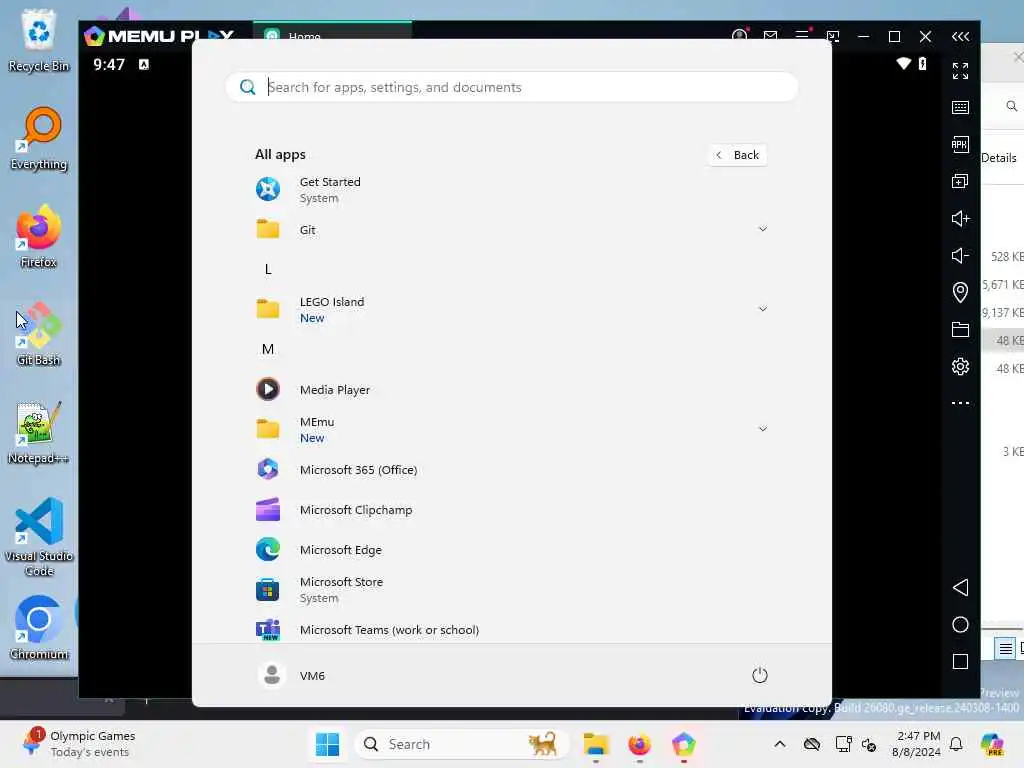Jump to letter M apps index
The width and height of the screenshot is (1024, 768).
point(268,349)
